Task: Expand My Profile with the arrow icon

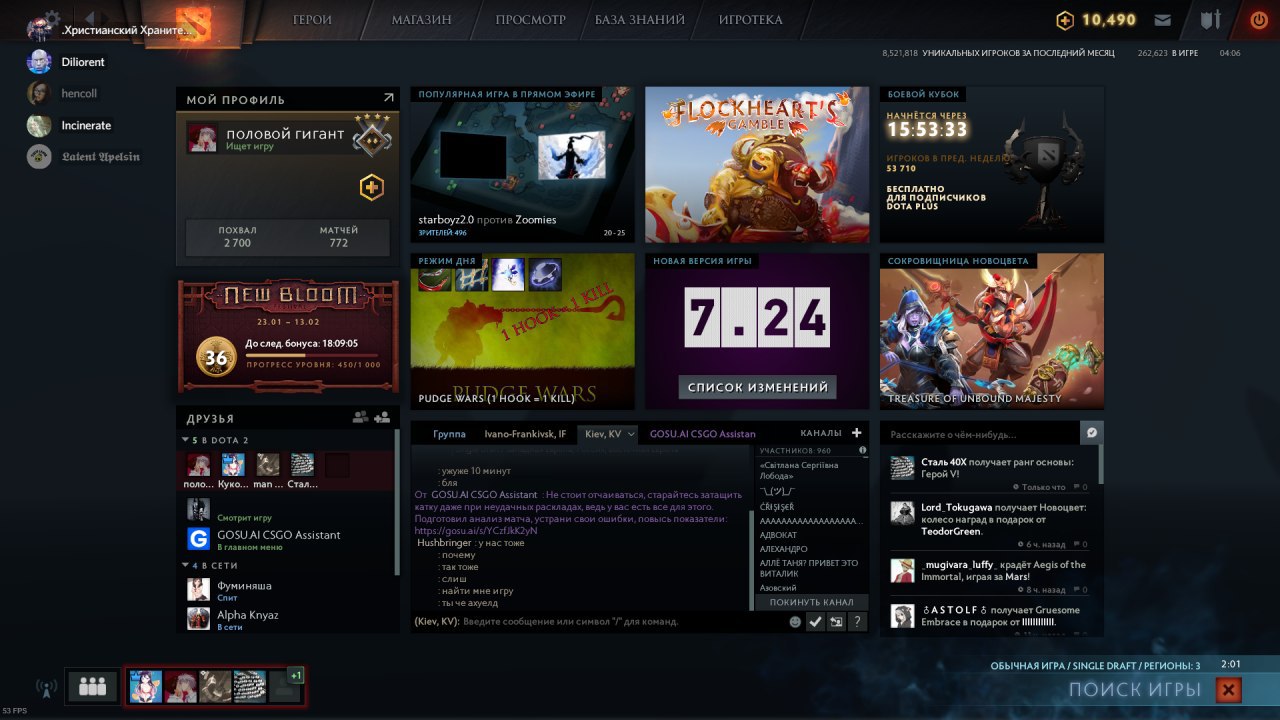Action: (x=388, y=98)
